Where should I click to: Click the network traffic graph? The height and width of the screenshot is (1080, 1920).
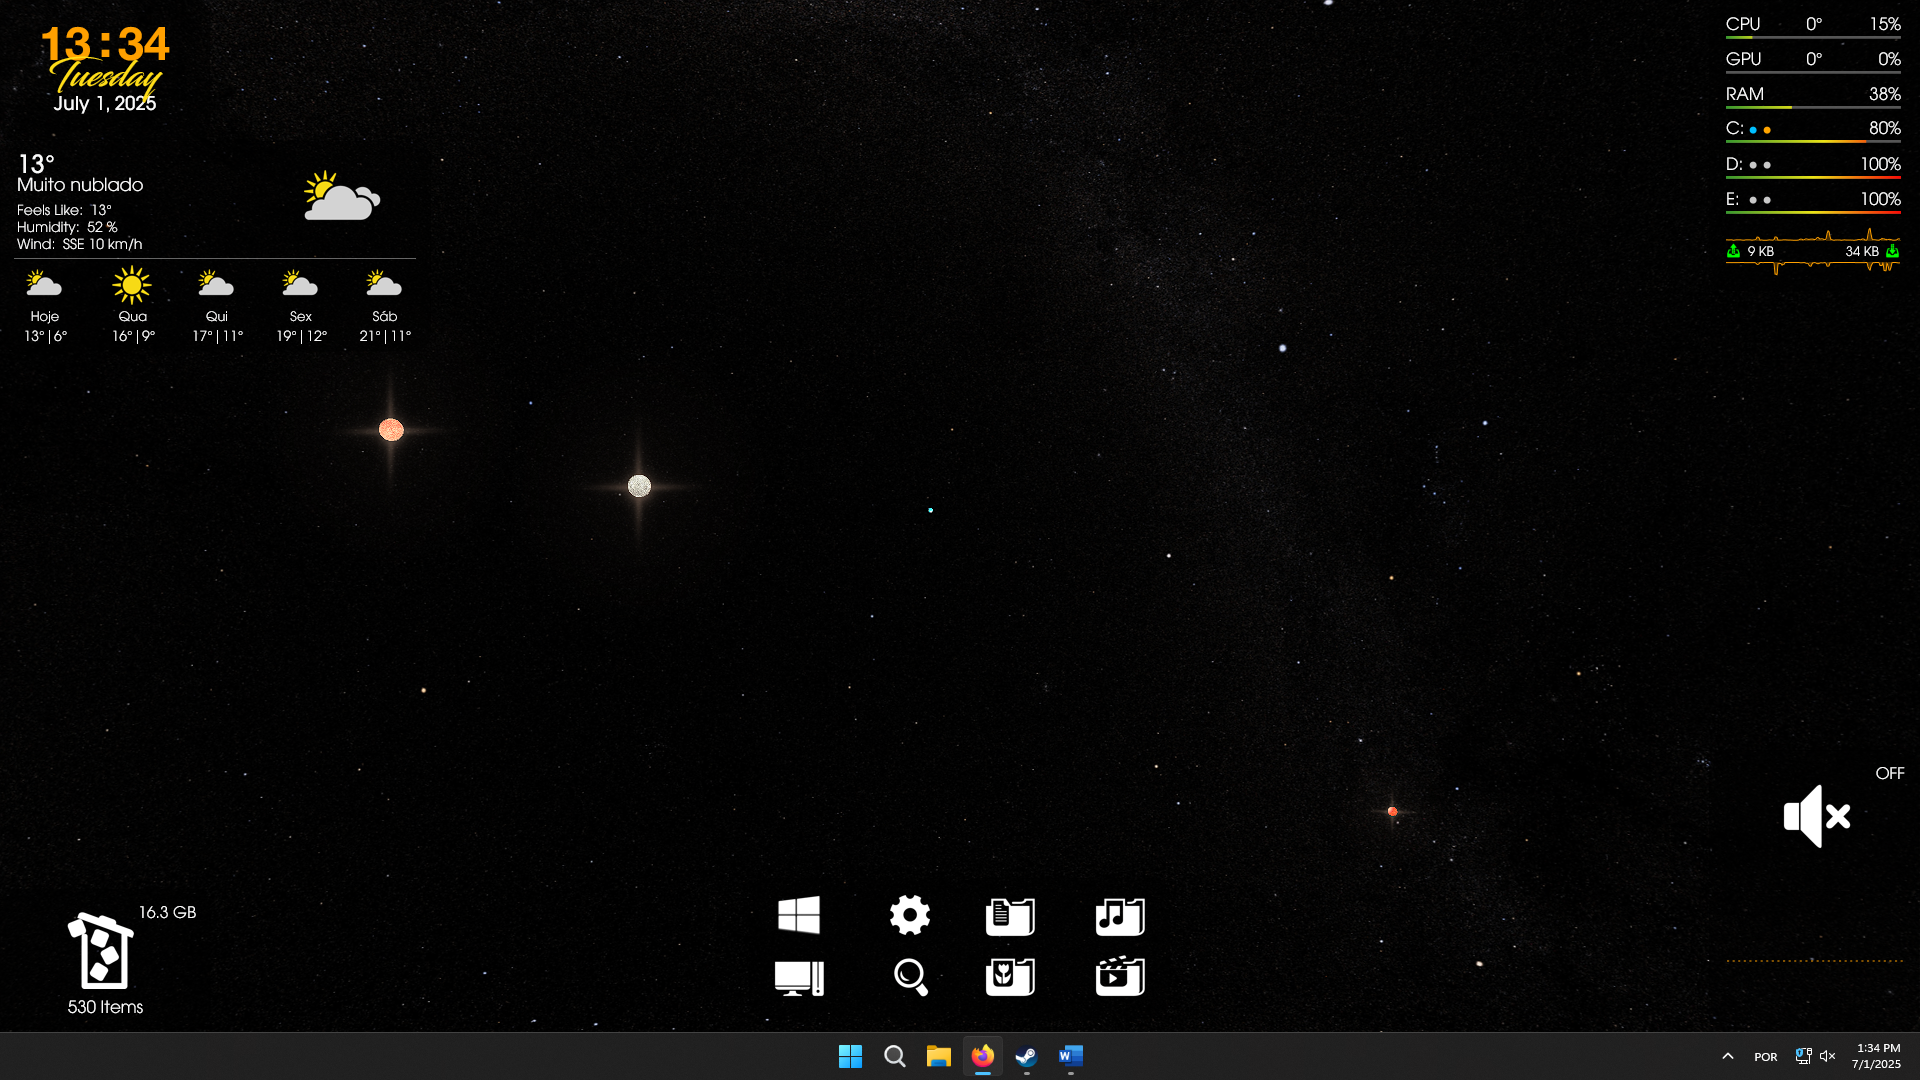(x=1813, y=251)
